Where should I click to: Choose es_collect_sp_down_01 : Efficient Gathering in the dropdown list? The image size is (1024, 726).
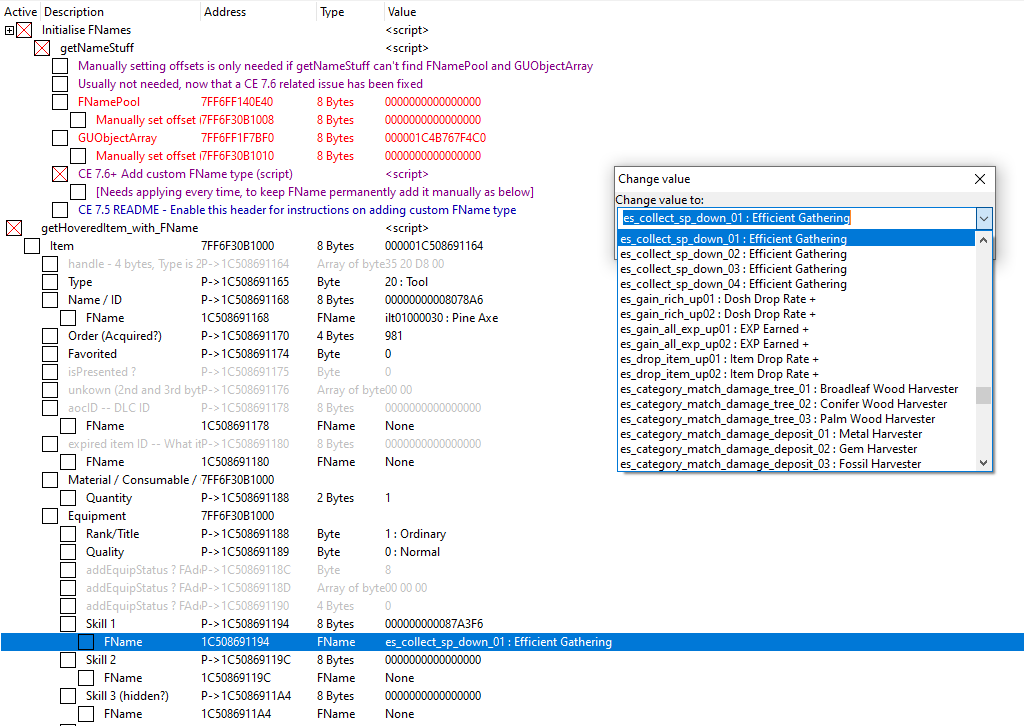[797, 239]
